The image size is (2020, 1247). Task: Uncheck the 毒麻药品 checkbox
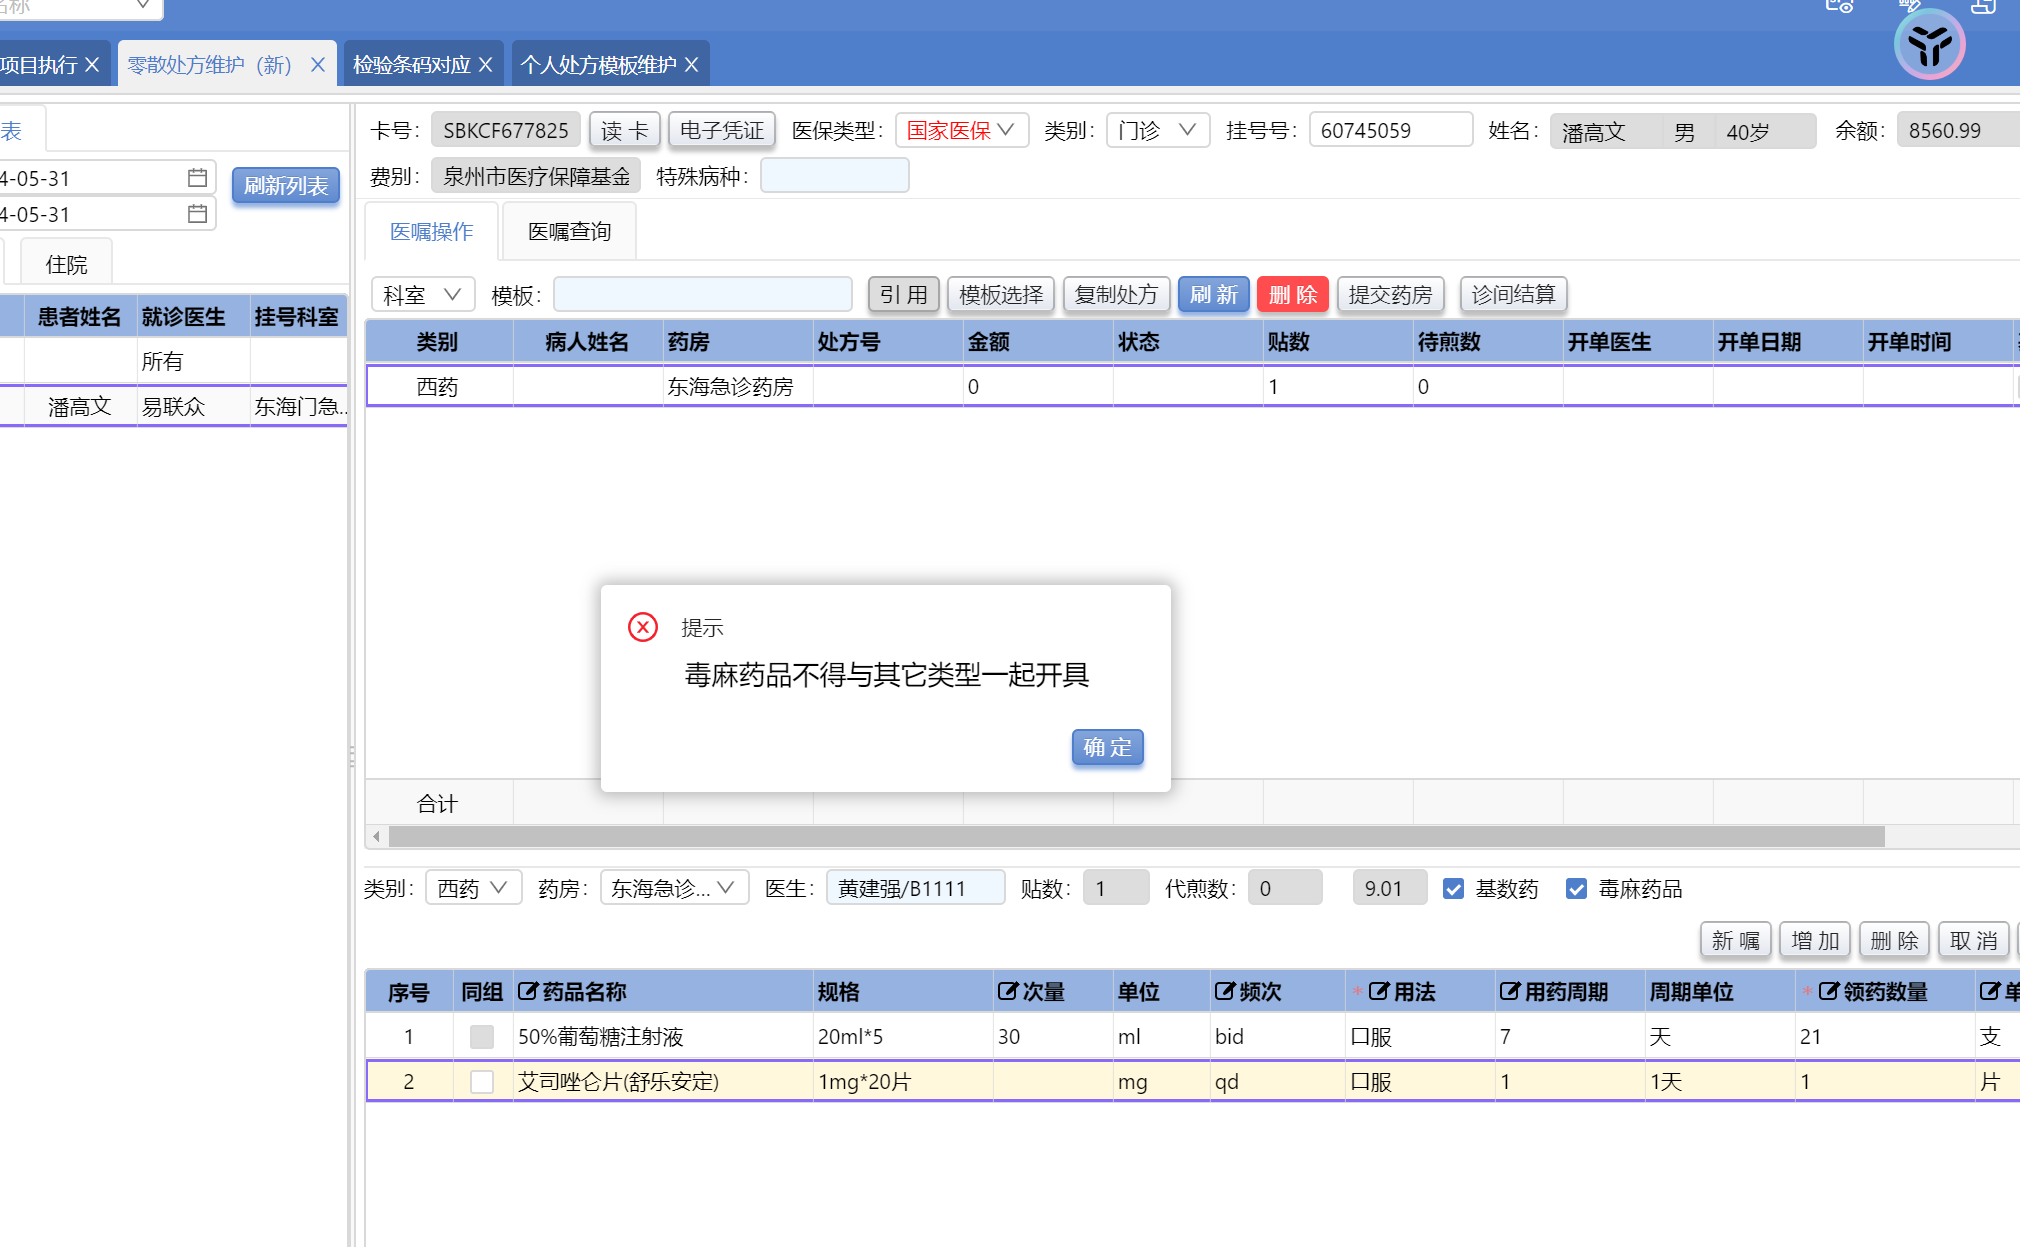pyautogui.click(x=1576, y=888)
